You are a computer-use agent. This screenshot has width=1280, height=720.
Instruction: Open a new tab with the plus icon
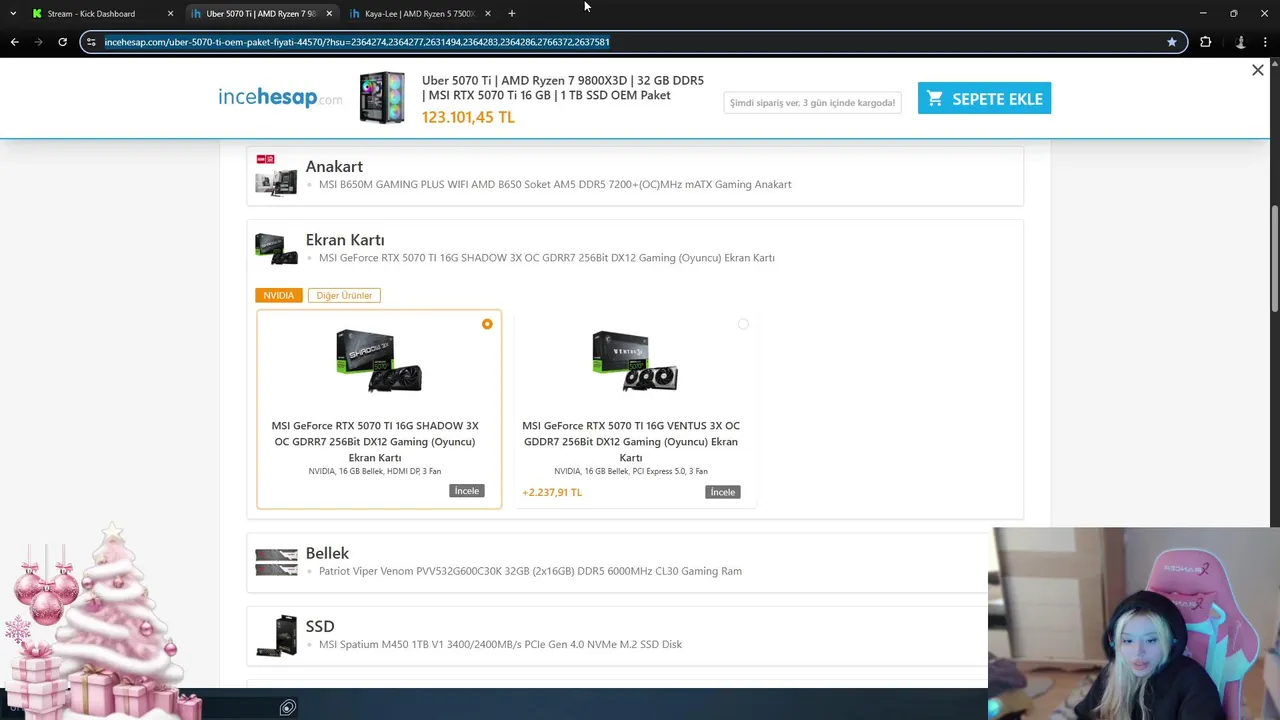coord(511,13)
